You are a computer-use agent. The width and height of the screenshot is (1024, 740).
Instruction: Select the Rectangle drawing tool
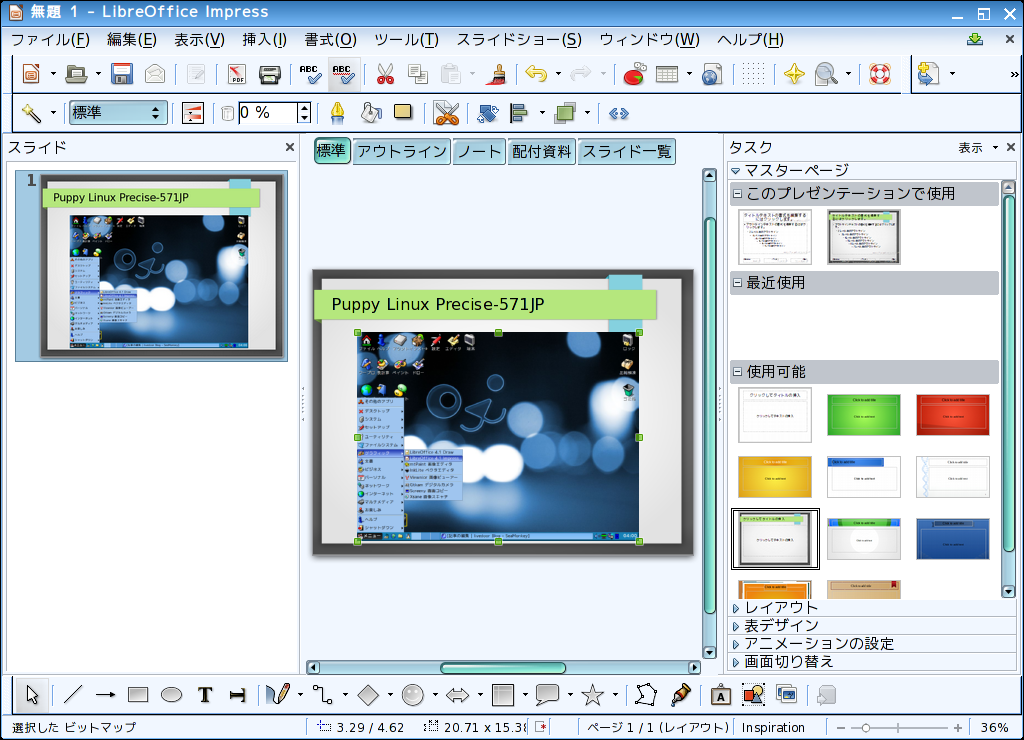138,695
